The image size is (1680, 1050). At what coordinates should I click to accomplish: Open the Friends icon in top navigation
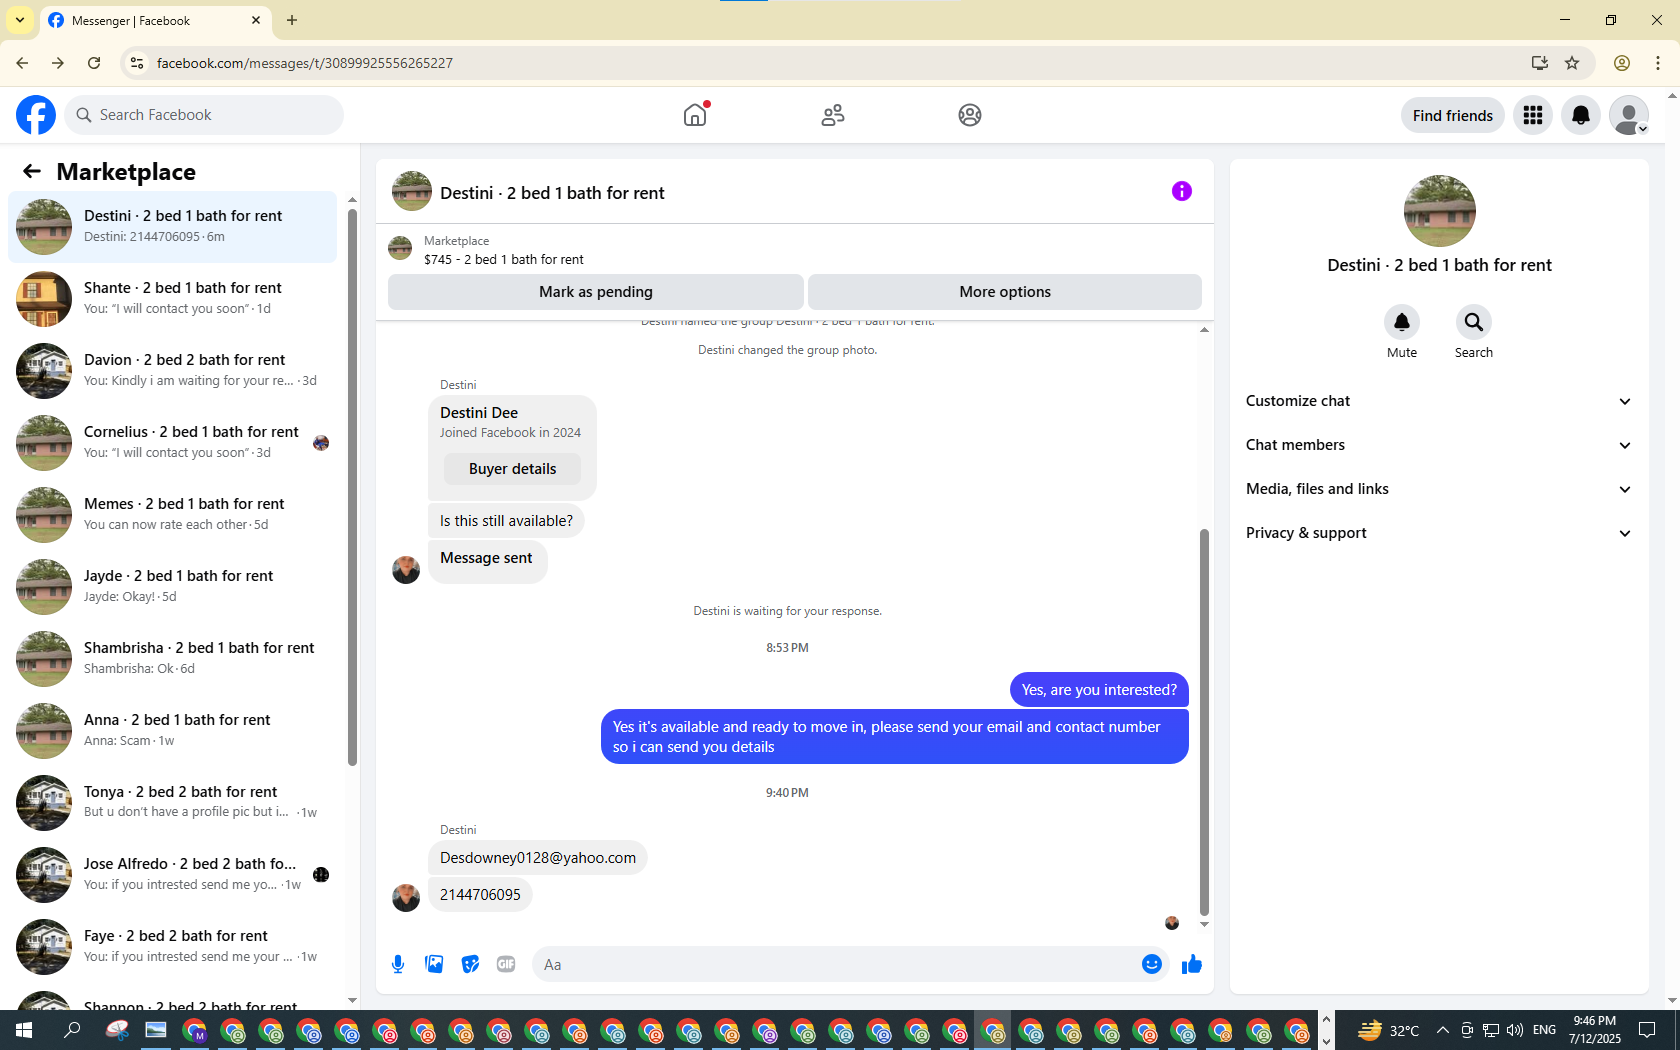coord(833,115)
